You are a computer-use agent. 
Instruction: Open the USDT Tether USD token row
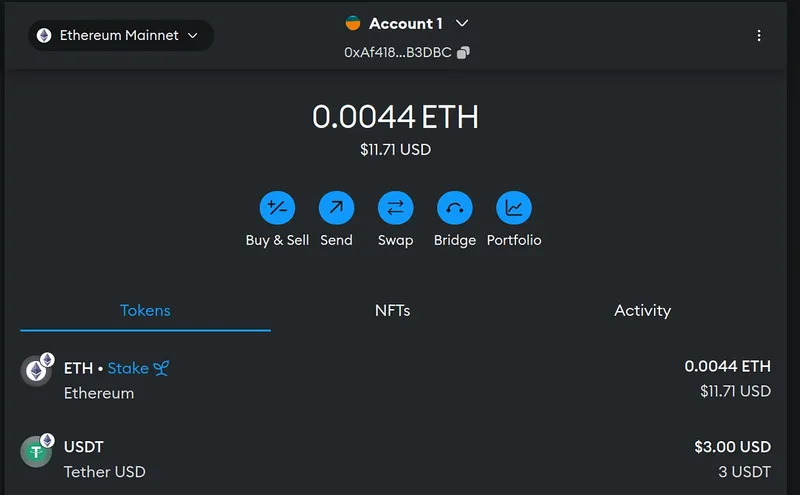[400, 458]
